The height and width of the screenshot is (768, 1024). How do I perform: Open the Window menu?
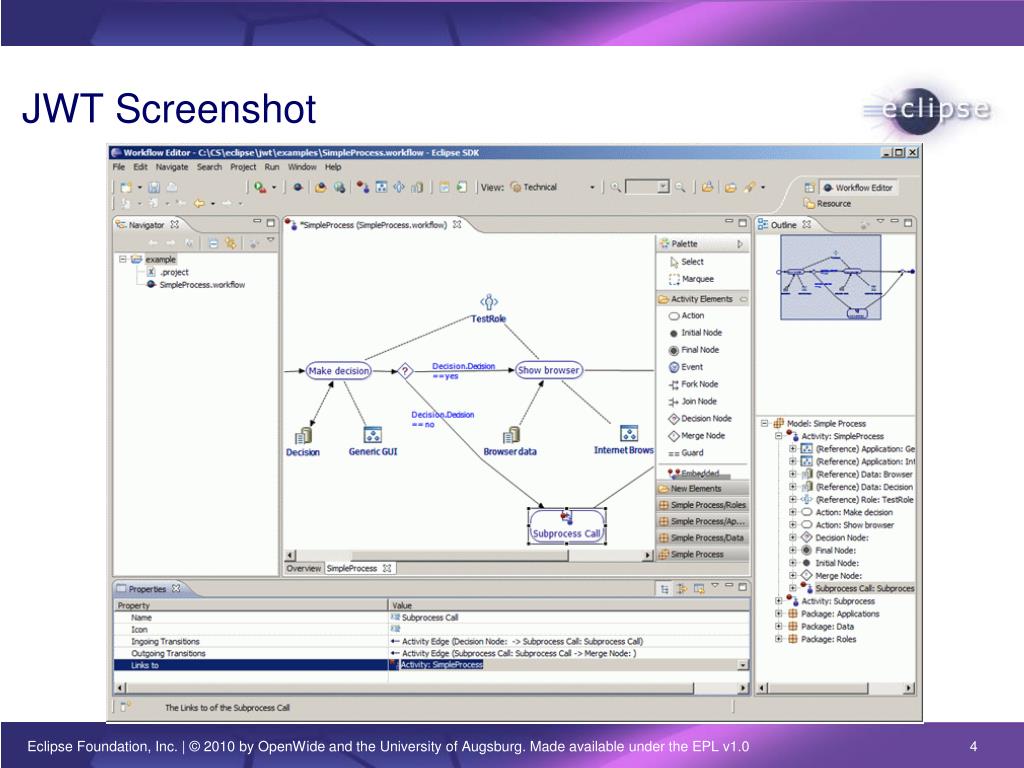[x=302, y=167]
